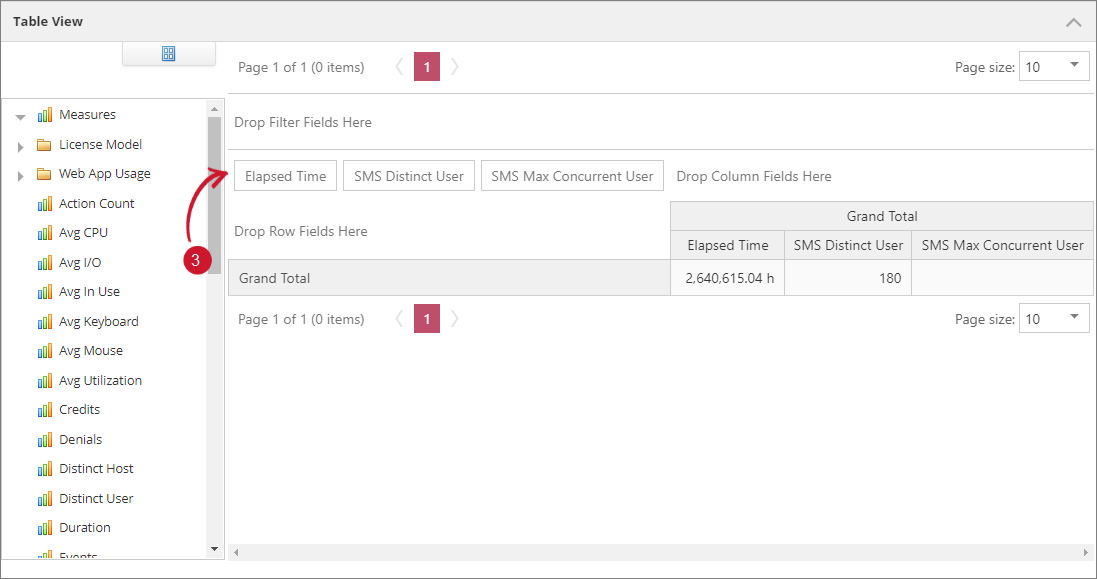This screenshot has height=579, width=1097.
Task: Click next page arrow in bottom pager
Action: [455, 319]
